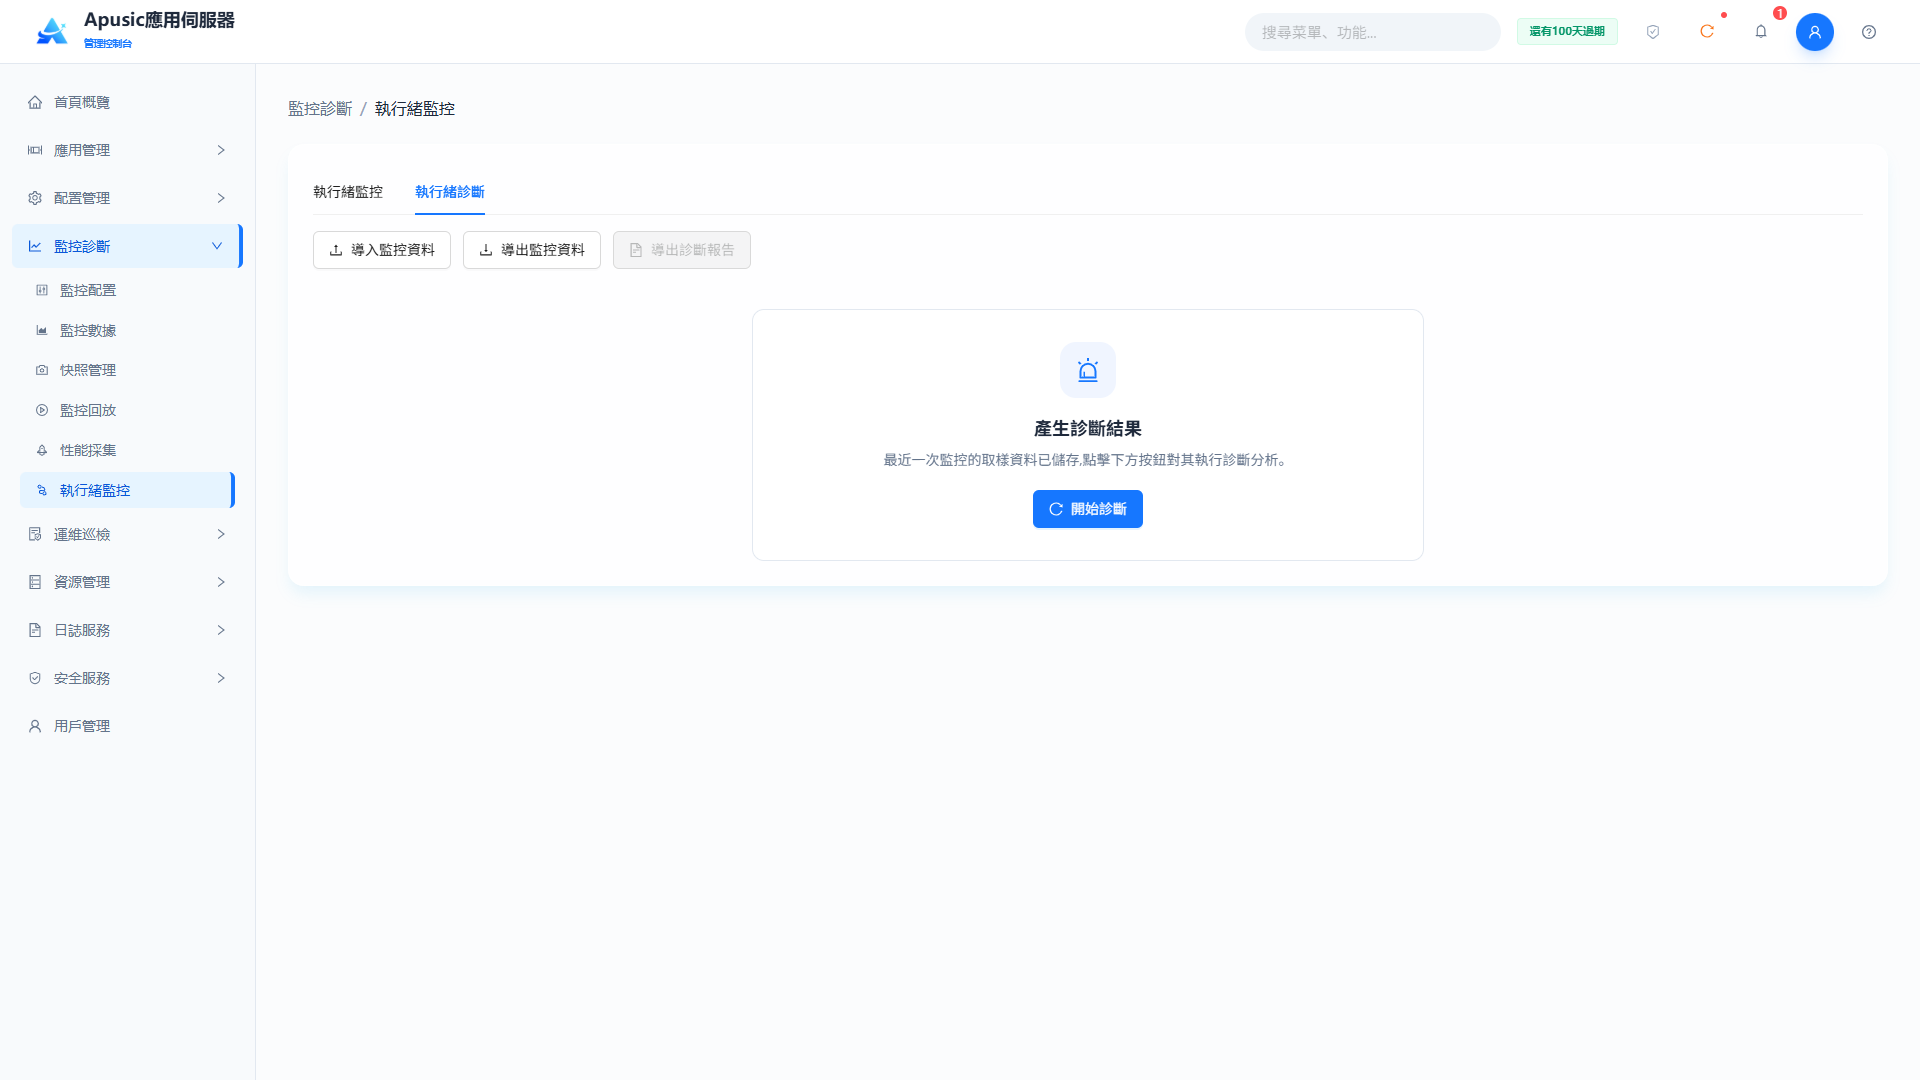Click the 資源管理 icon
This screenshot has height=1080, width=1920.
click(35, 582)
